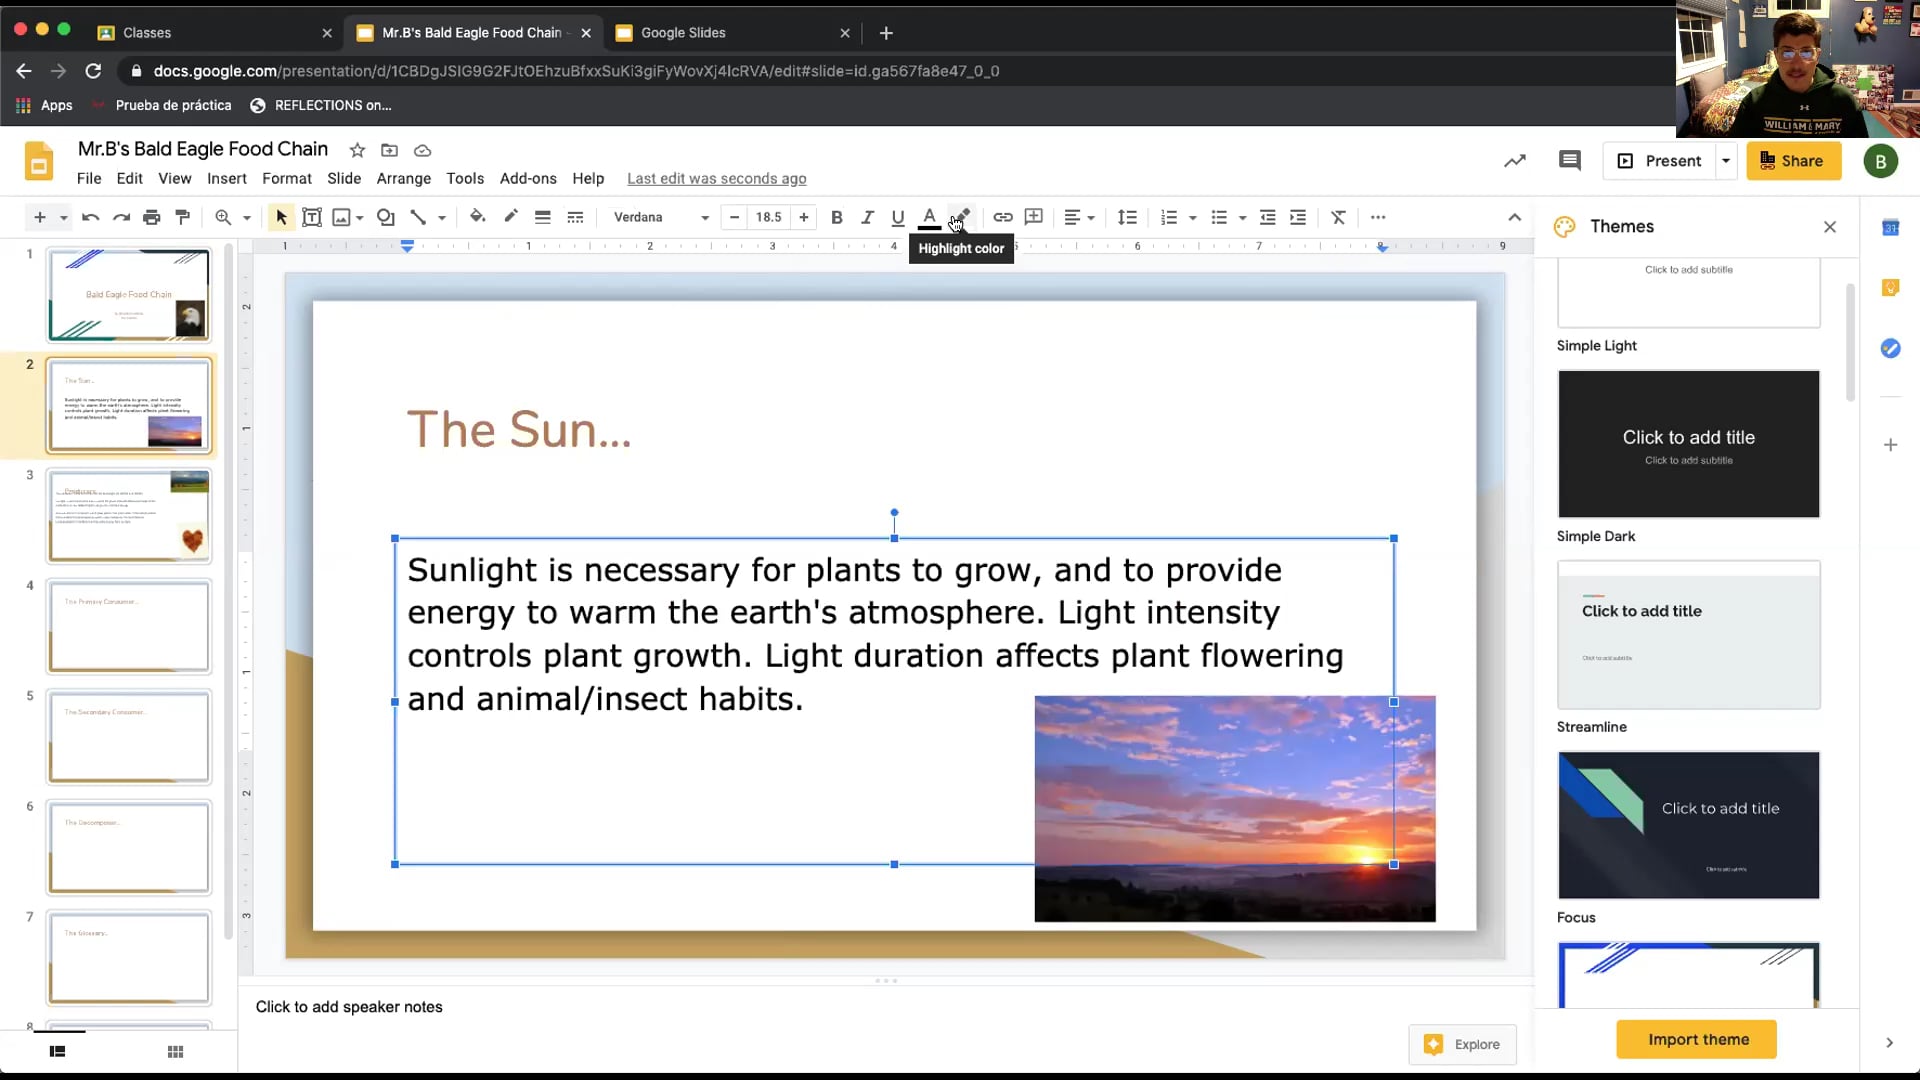
Task: Toggle underline formatting
Action: click(x=897, y=217)
